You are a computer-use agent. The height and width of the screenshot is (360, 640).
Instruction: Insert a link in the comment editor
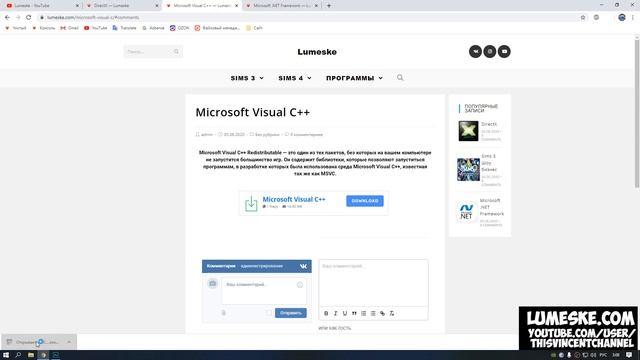tap(382, 313)
